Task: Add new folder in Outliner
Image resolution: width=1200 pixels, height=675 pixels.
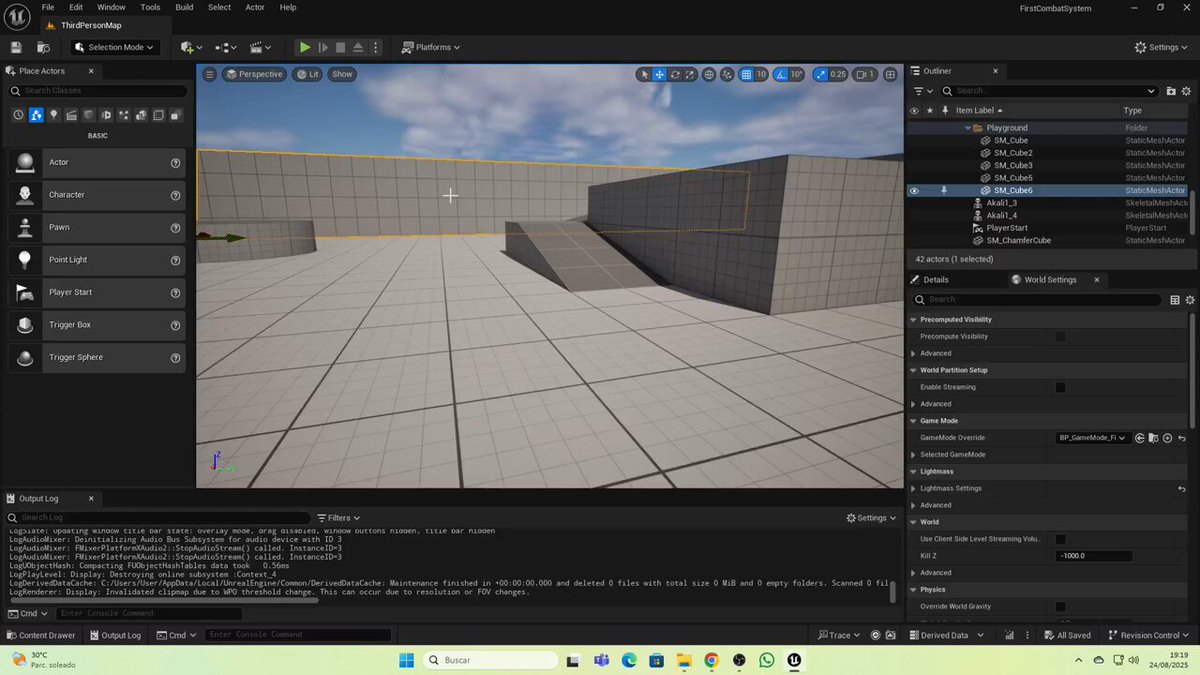Action: (x=1172, y=91)
